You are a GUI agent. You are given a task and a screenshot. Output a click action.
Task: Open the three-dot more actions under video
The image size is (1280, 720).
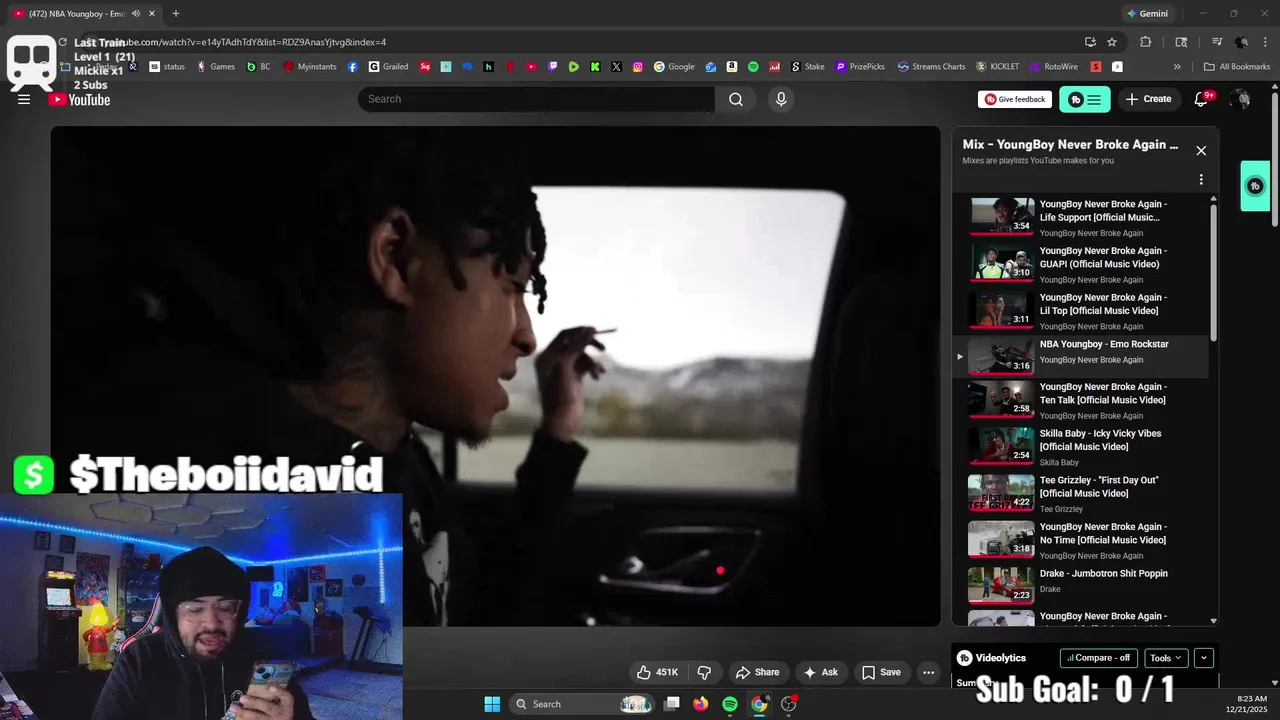pyautogui.click(x=929, y=672)
